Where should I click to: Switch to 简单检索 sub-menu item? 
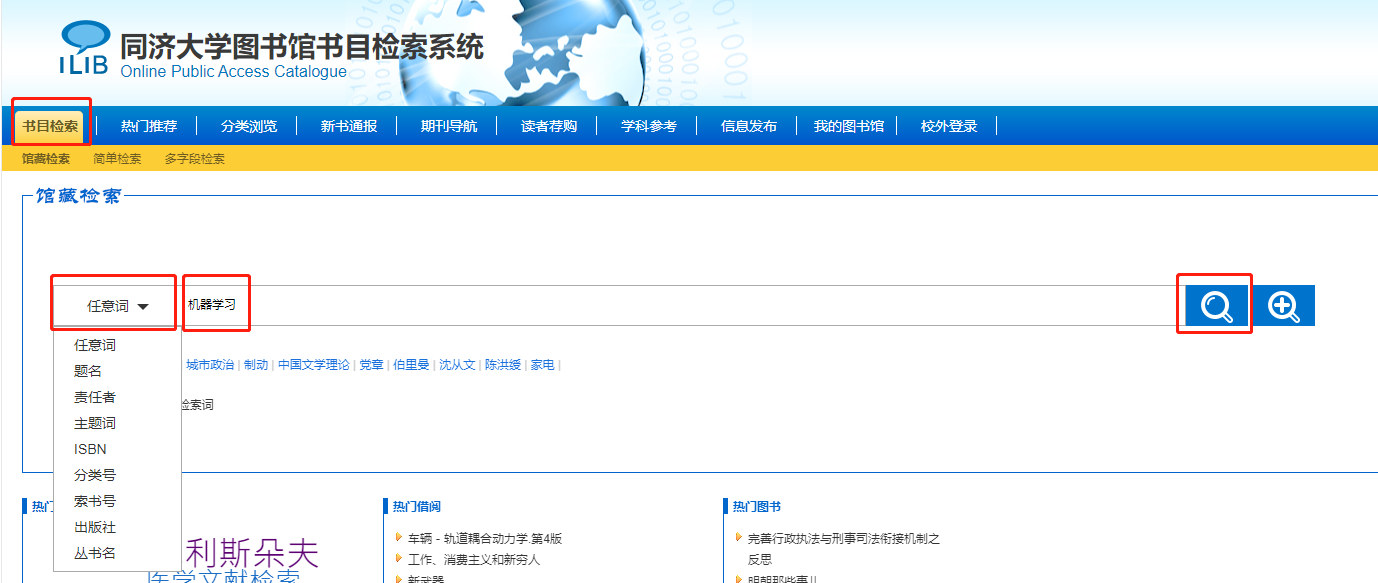coord(117,159)
